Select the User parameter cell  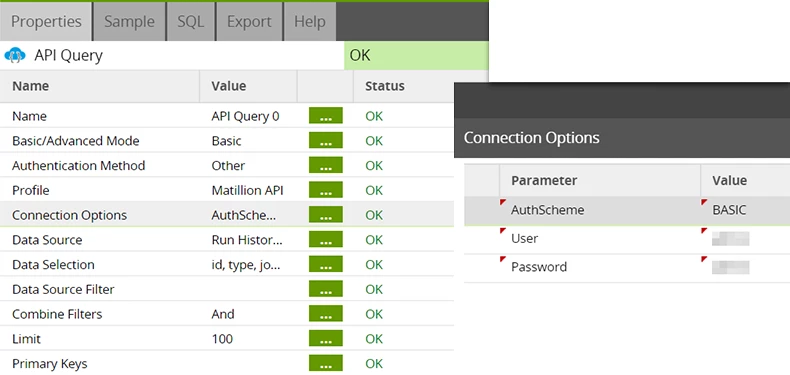click(600, 238)
